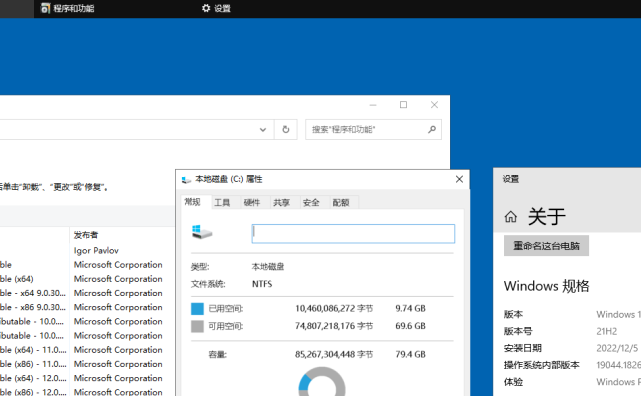
Task: Click the refresh icon in Programs and Features
Action: click(286, 130)
